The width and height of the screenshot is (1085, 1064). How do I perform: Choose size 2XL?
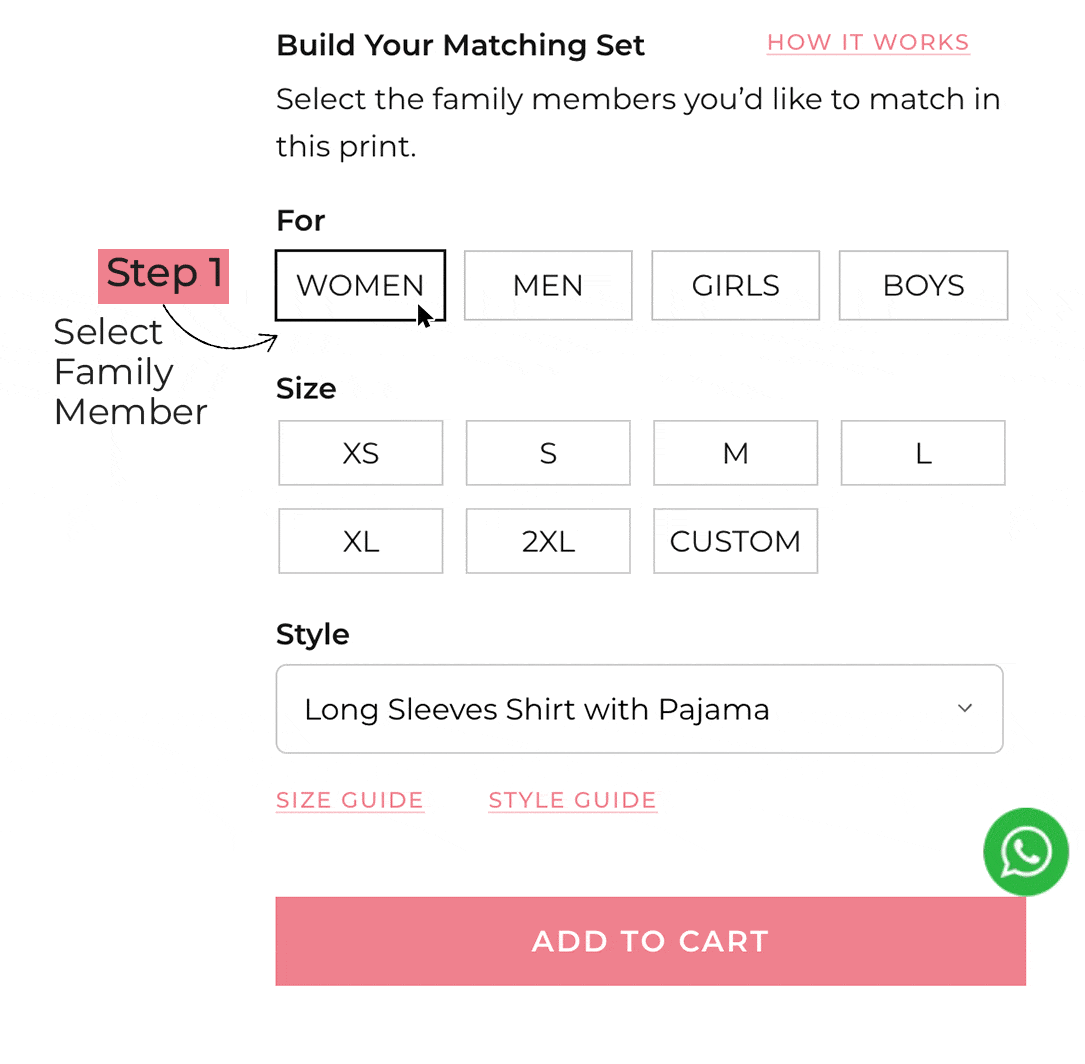point(548,541)
